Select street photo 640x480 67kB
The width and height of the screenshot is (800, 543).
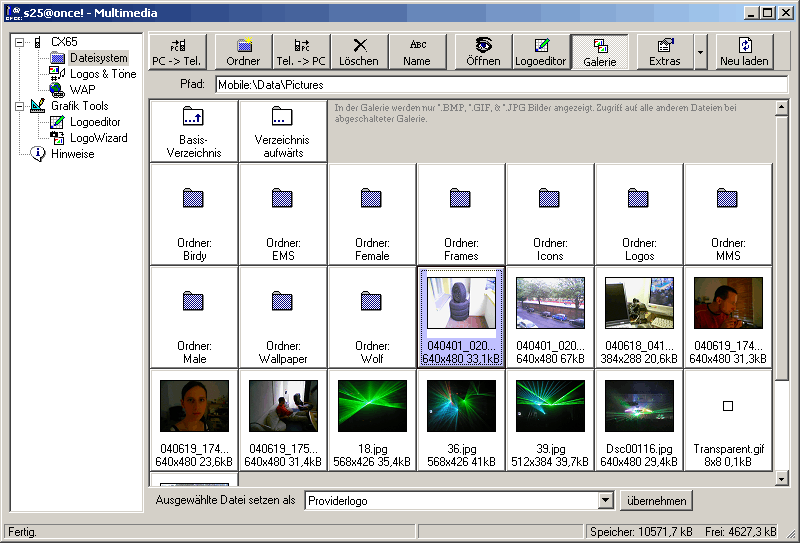pos(550,317)
